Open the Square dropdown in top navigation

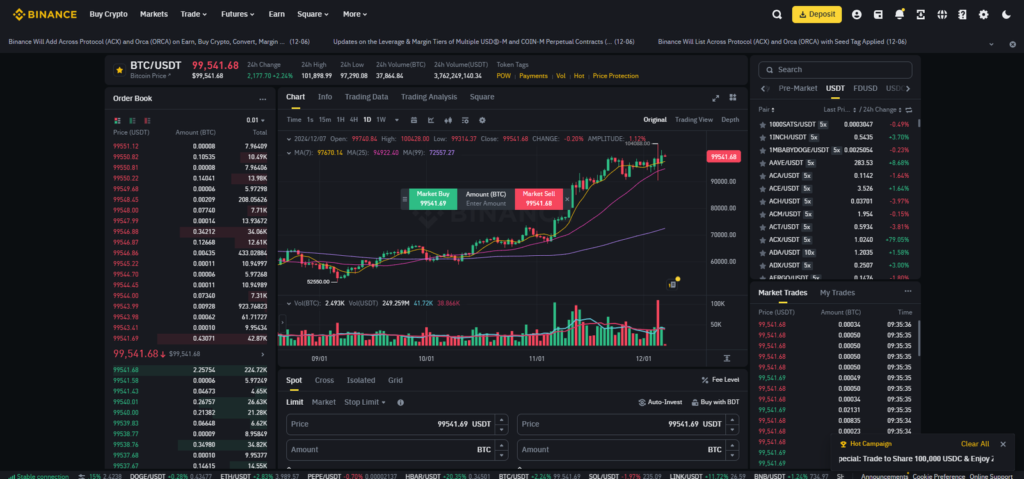(313, 14)
